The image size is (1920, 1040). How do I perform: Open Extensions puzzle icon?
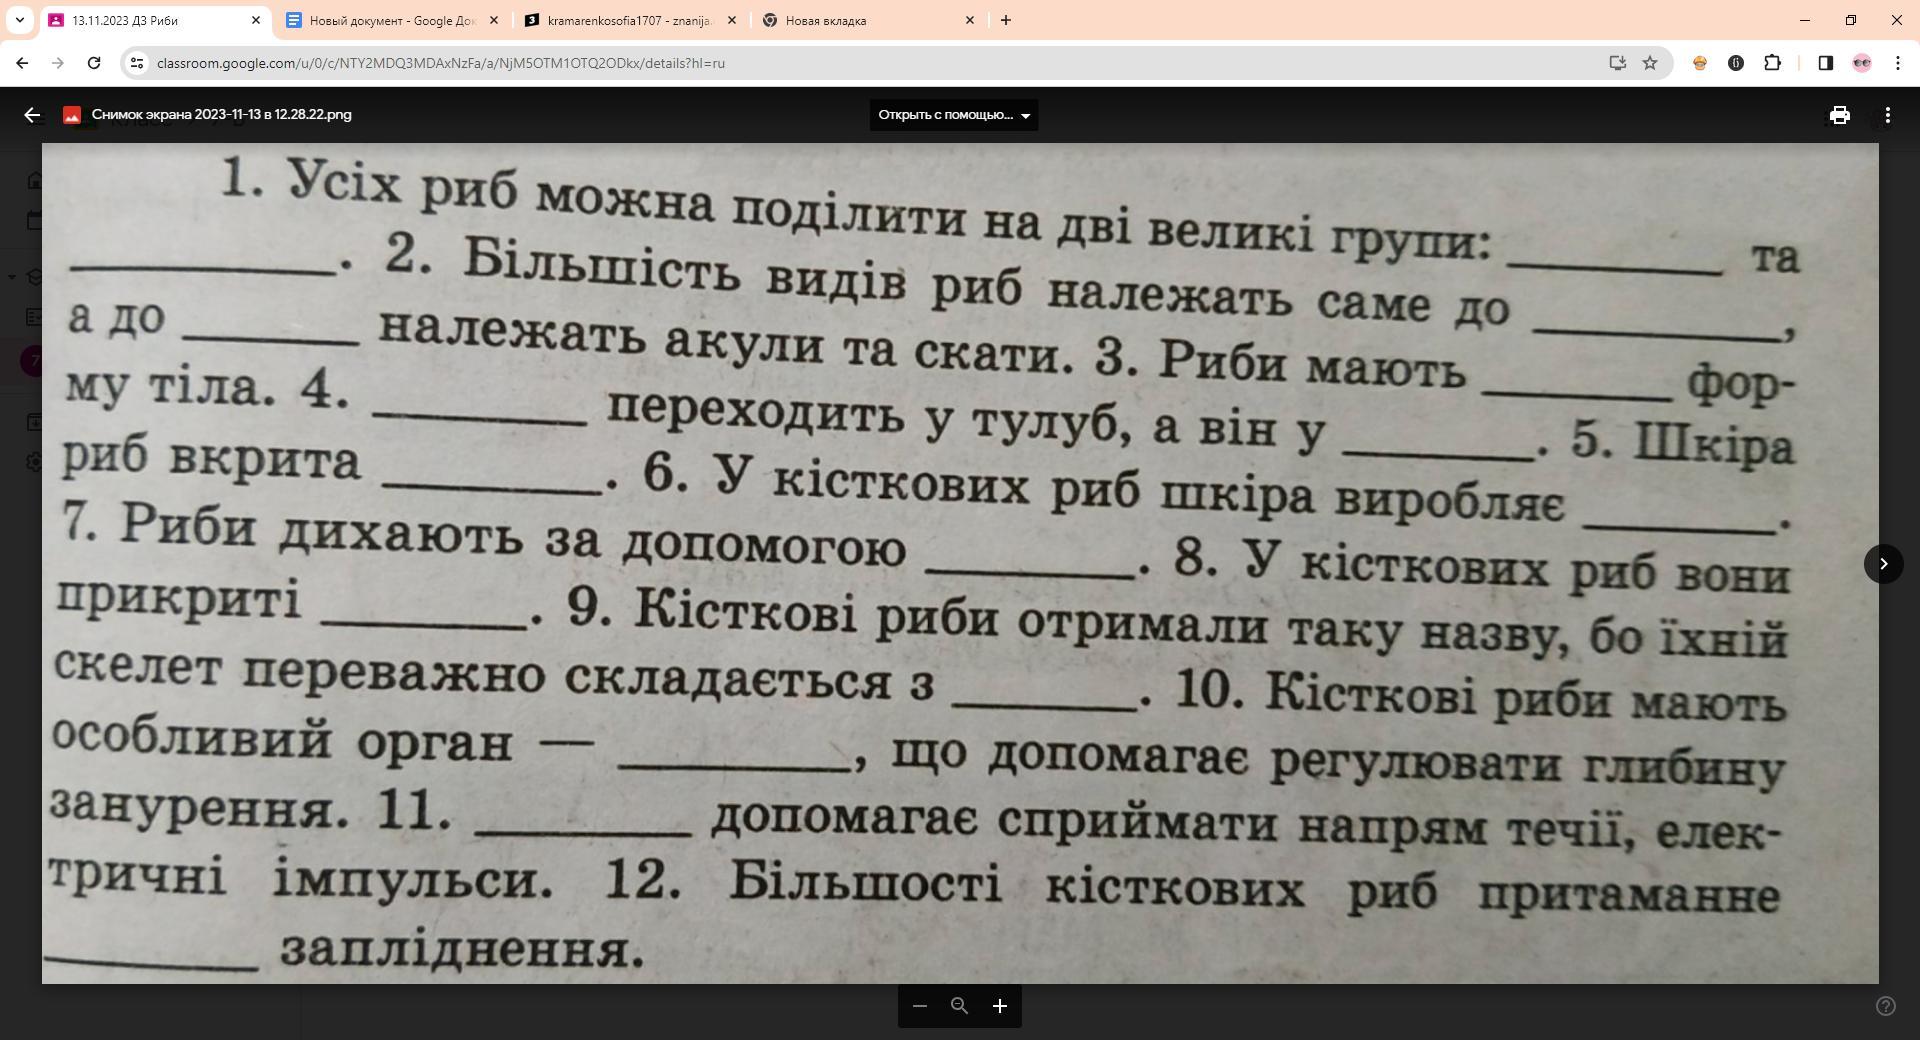(1772, 63)
